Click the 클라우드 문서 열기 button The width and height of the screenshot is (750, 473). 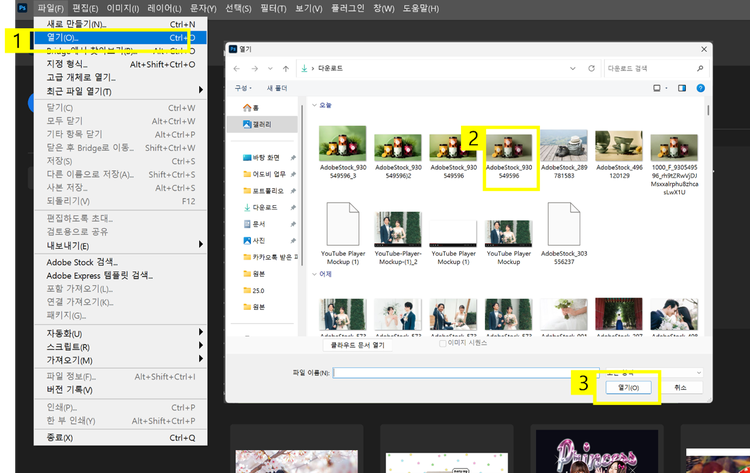357,345
